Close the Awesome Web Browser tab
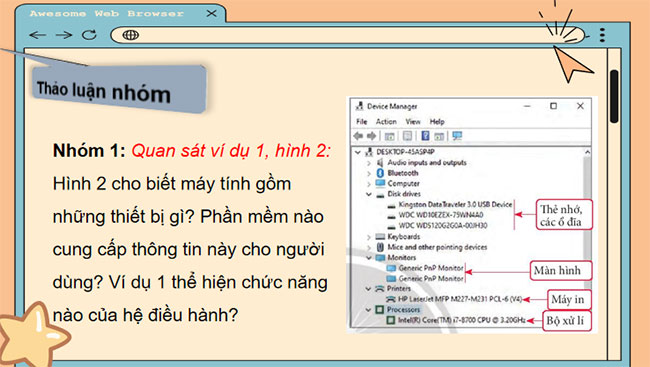This screenshot has width=650, height=367. (211, 14)
